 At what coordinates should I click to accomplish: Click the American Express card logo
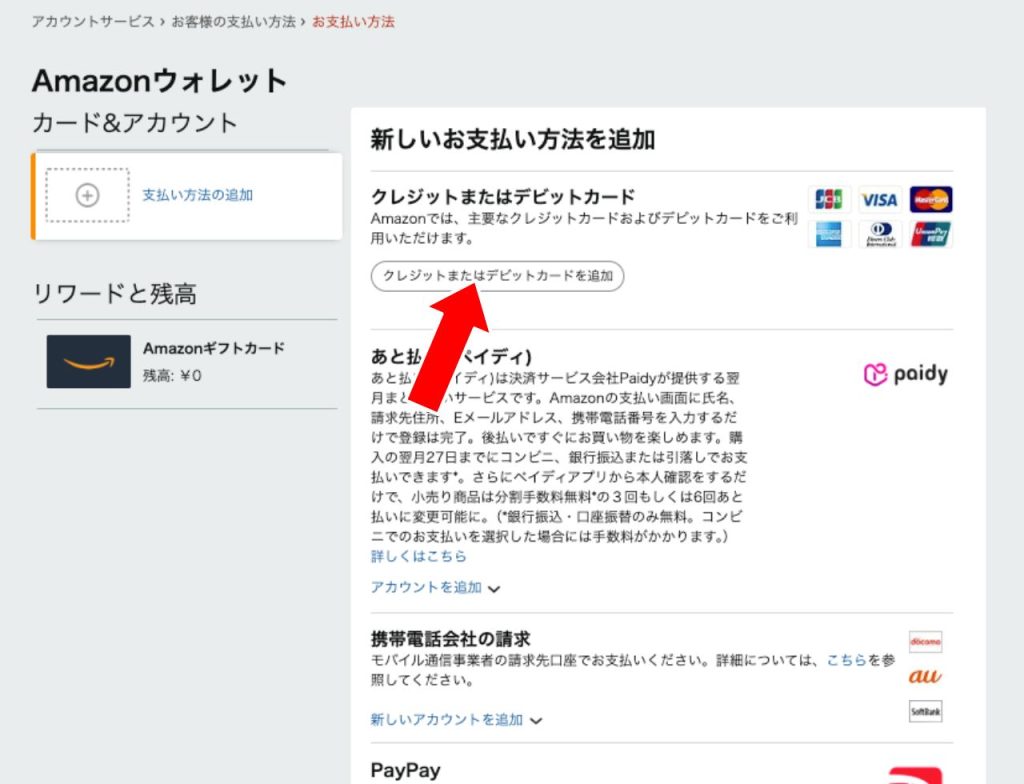click(x=827, y=235)
